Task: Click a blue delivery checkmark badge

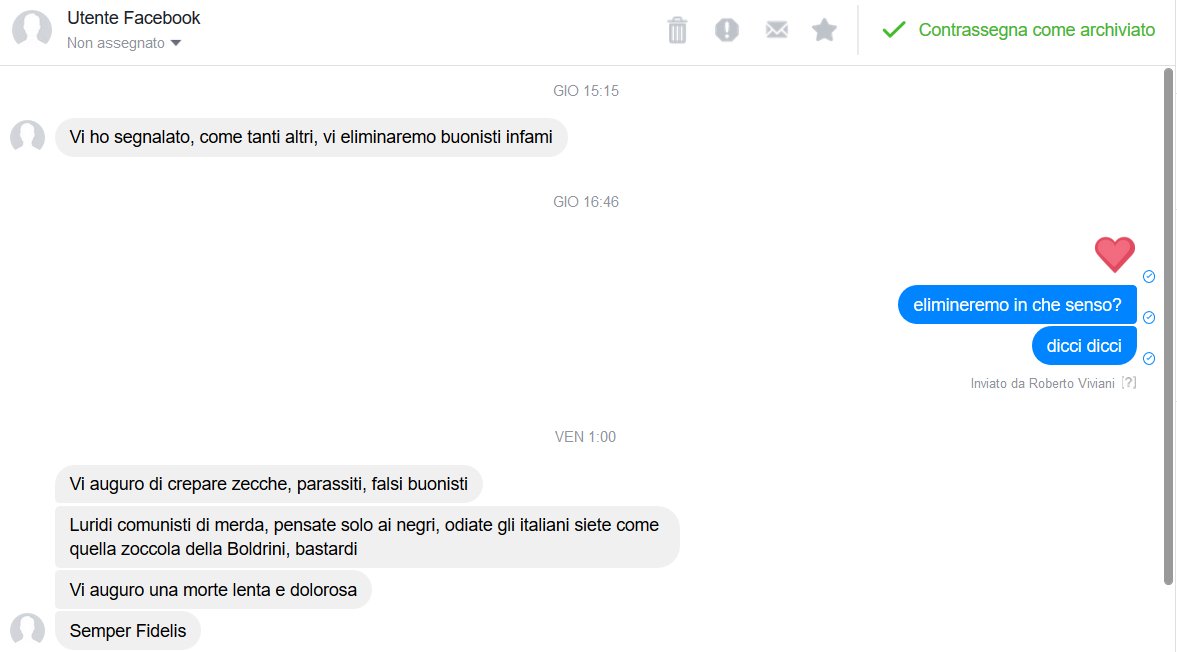Action: click(1149, 276)
